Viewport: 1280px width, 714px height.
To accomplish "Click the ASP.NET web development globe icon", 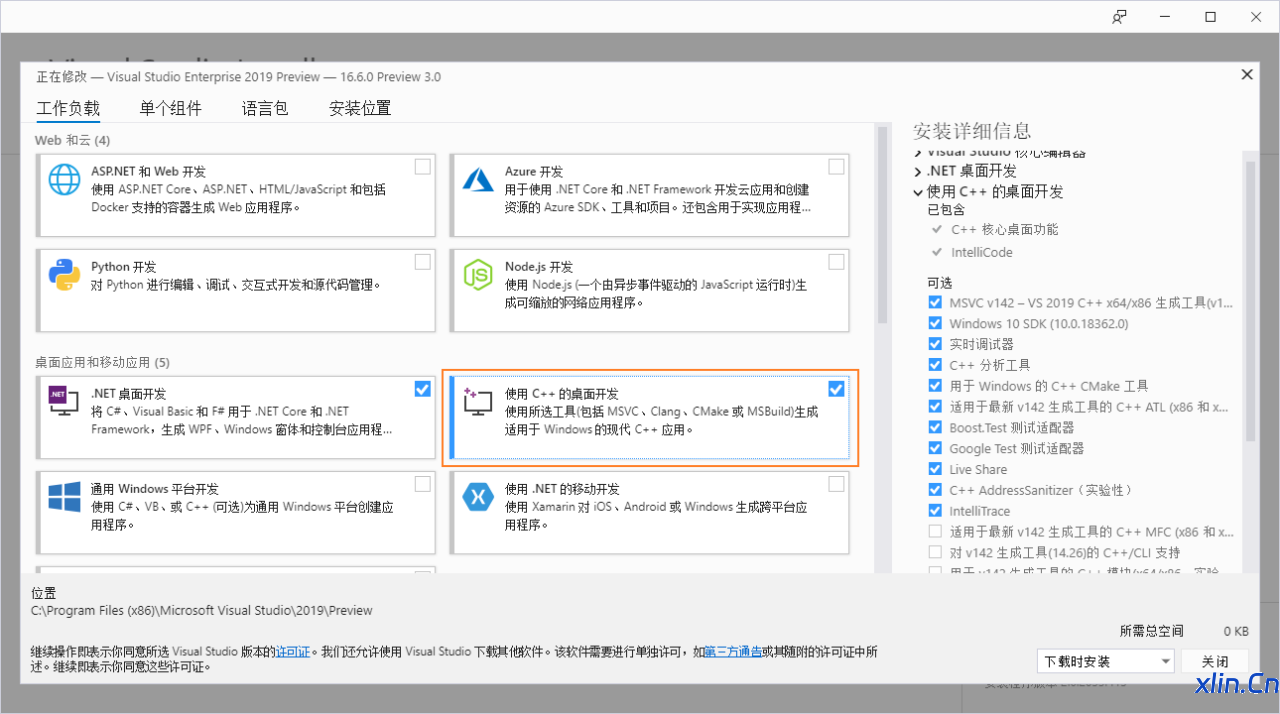I will [x=65, y=180].
